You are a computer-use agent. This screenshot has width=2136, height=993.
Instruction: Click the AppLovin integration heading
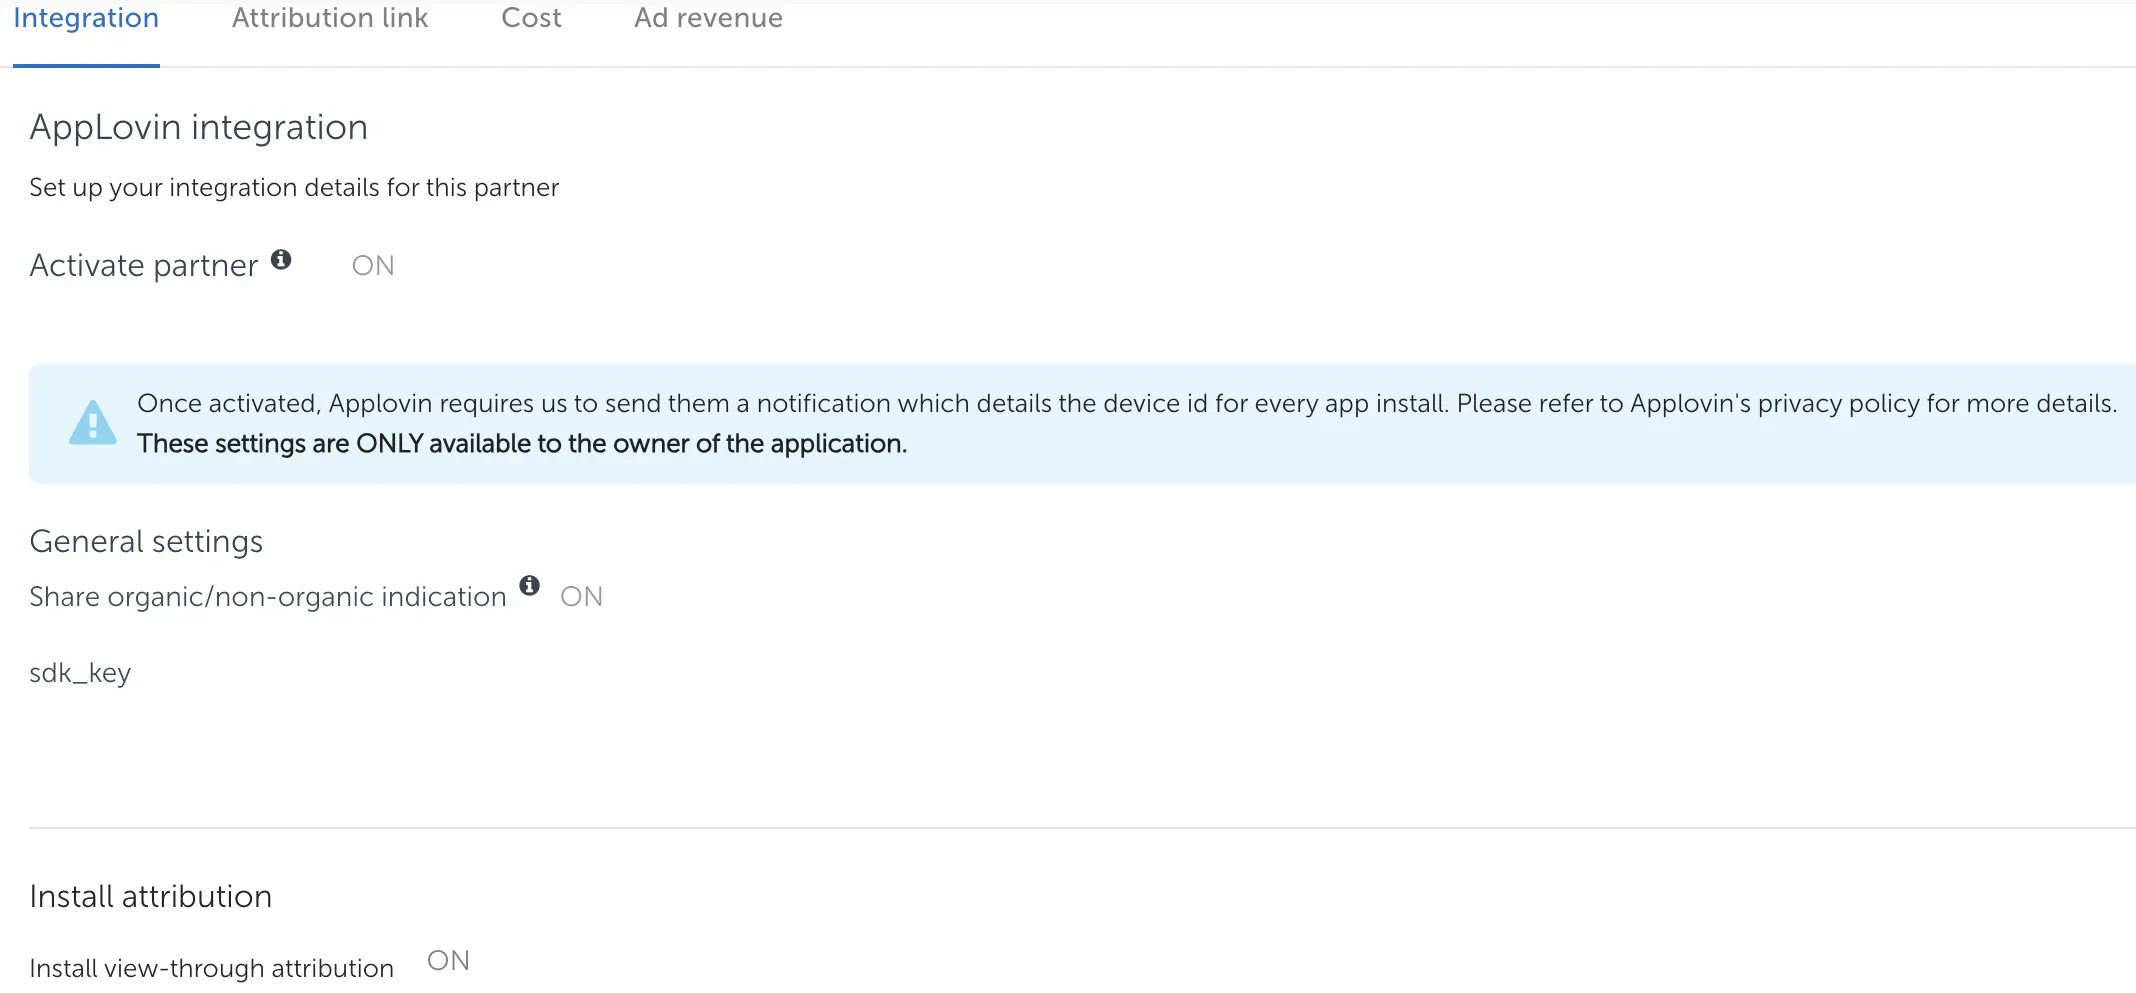click(x=199, y=127)
